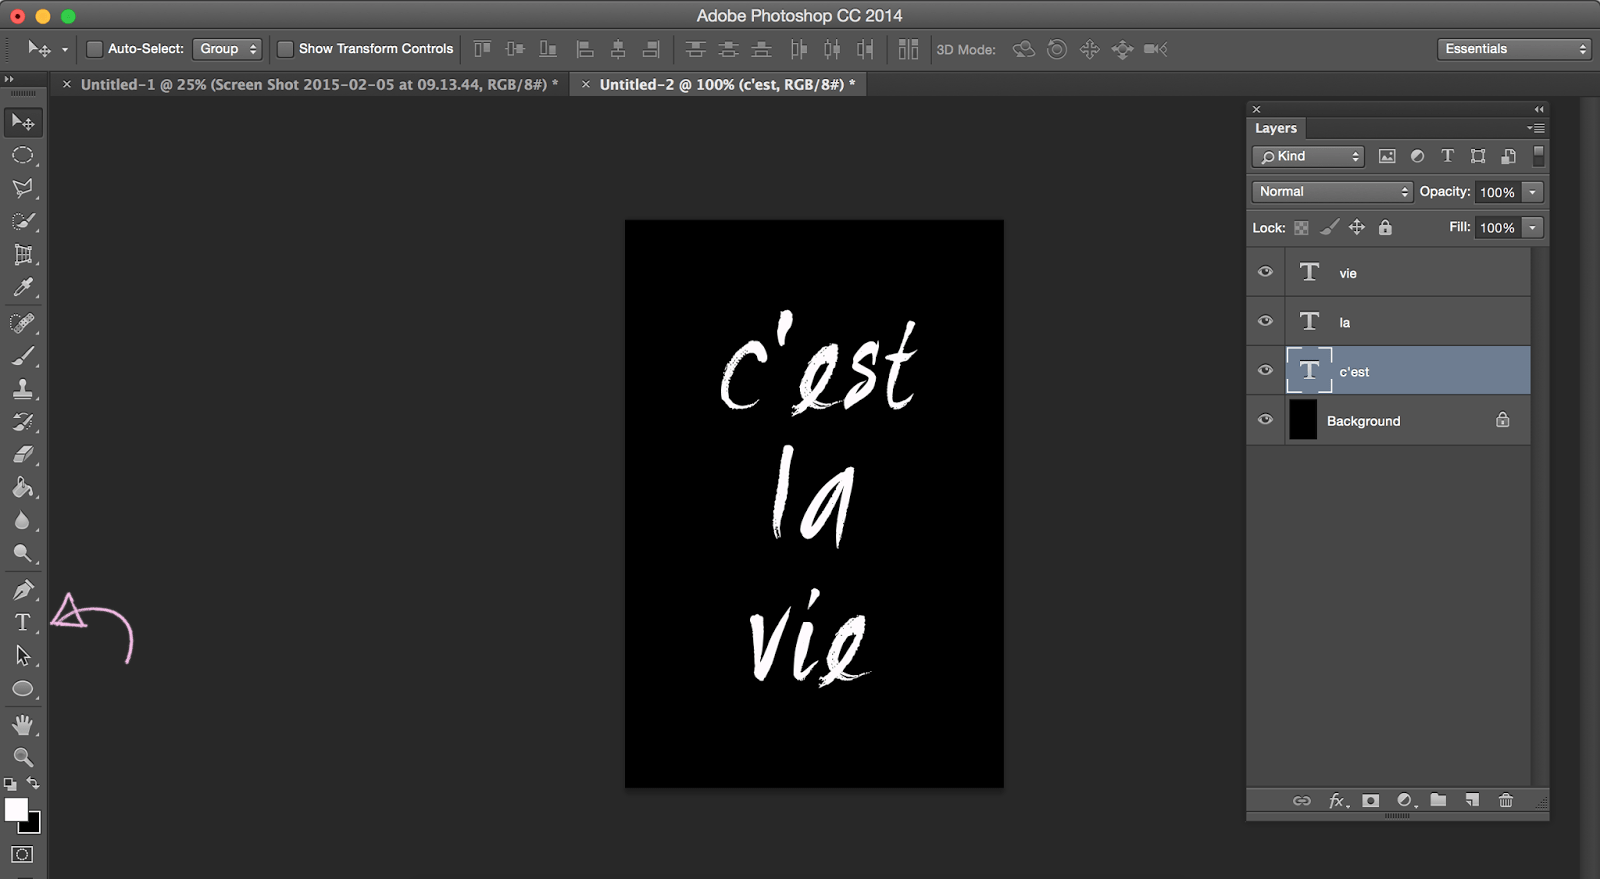Open the Move tool preset picker
The height and width of the screenshot is (879, 1600).
coord(65,49)
